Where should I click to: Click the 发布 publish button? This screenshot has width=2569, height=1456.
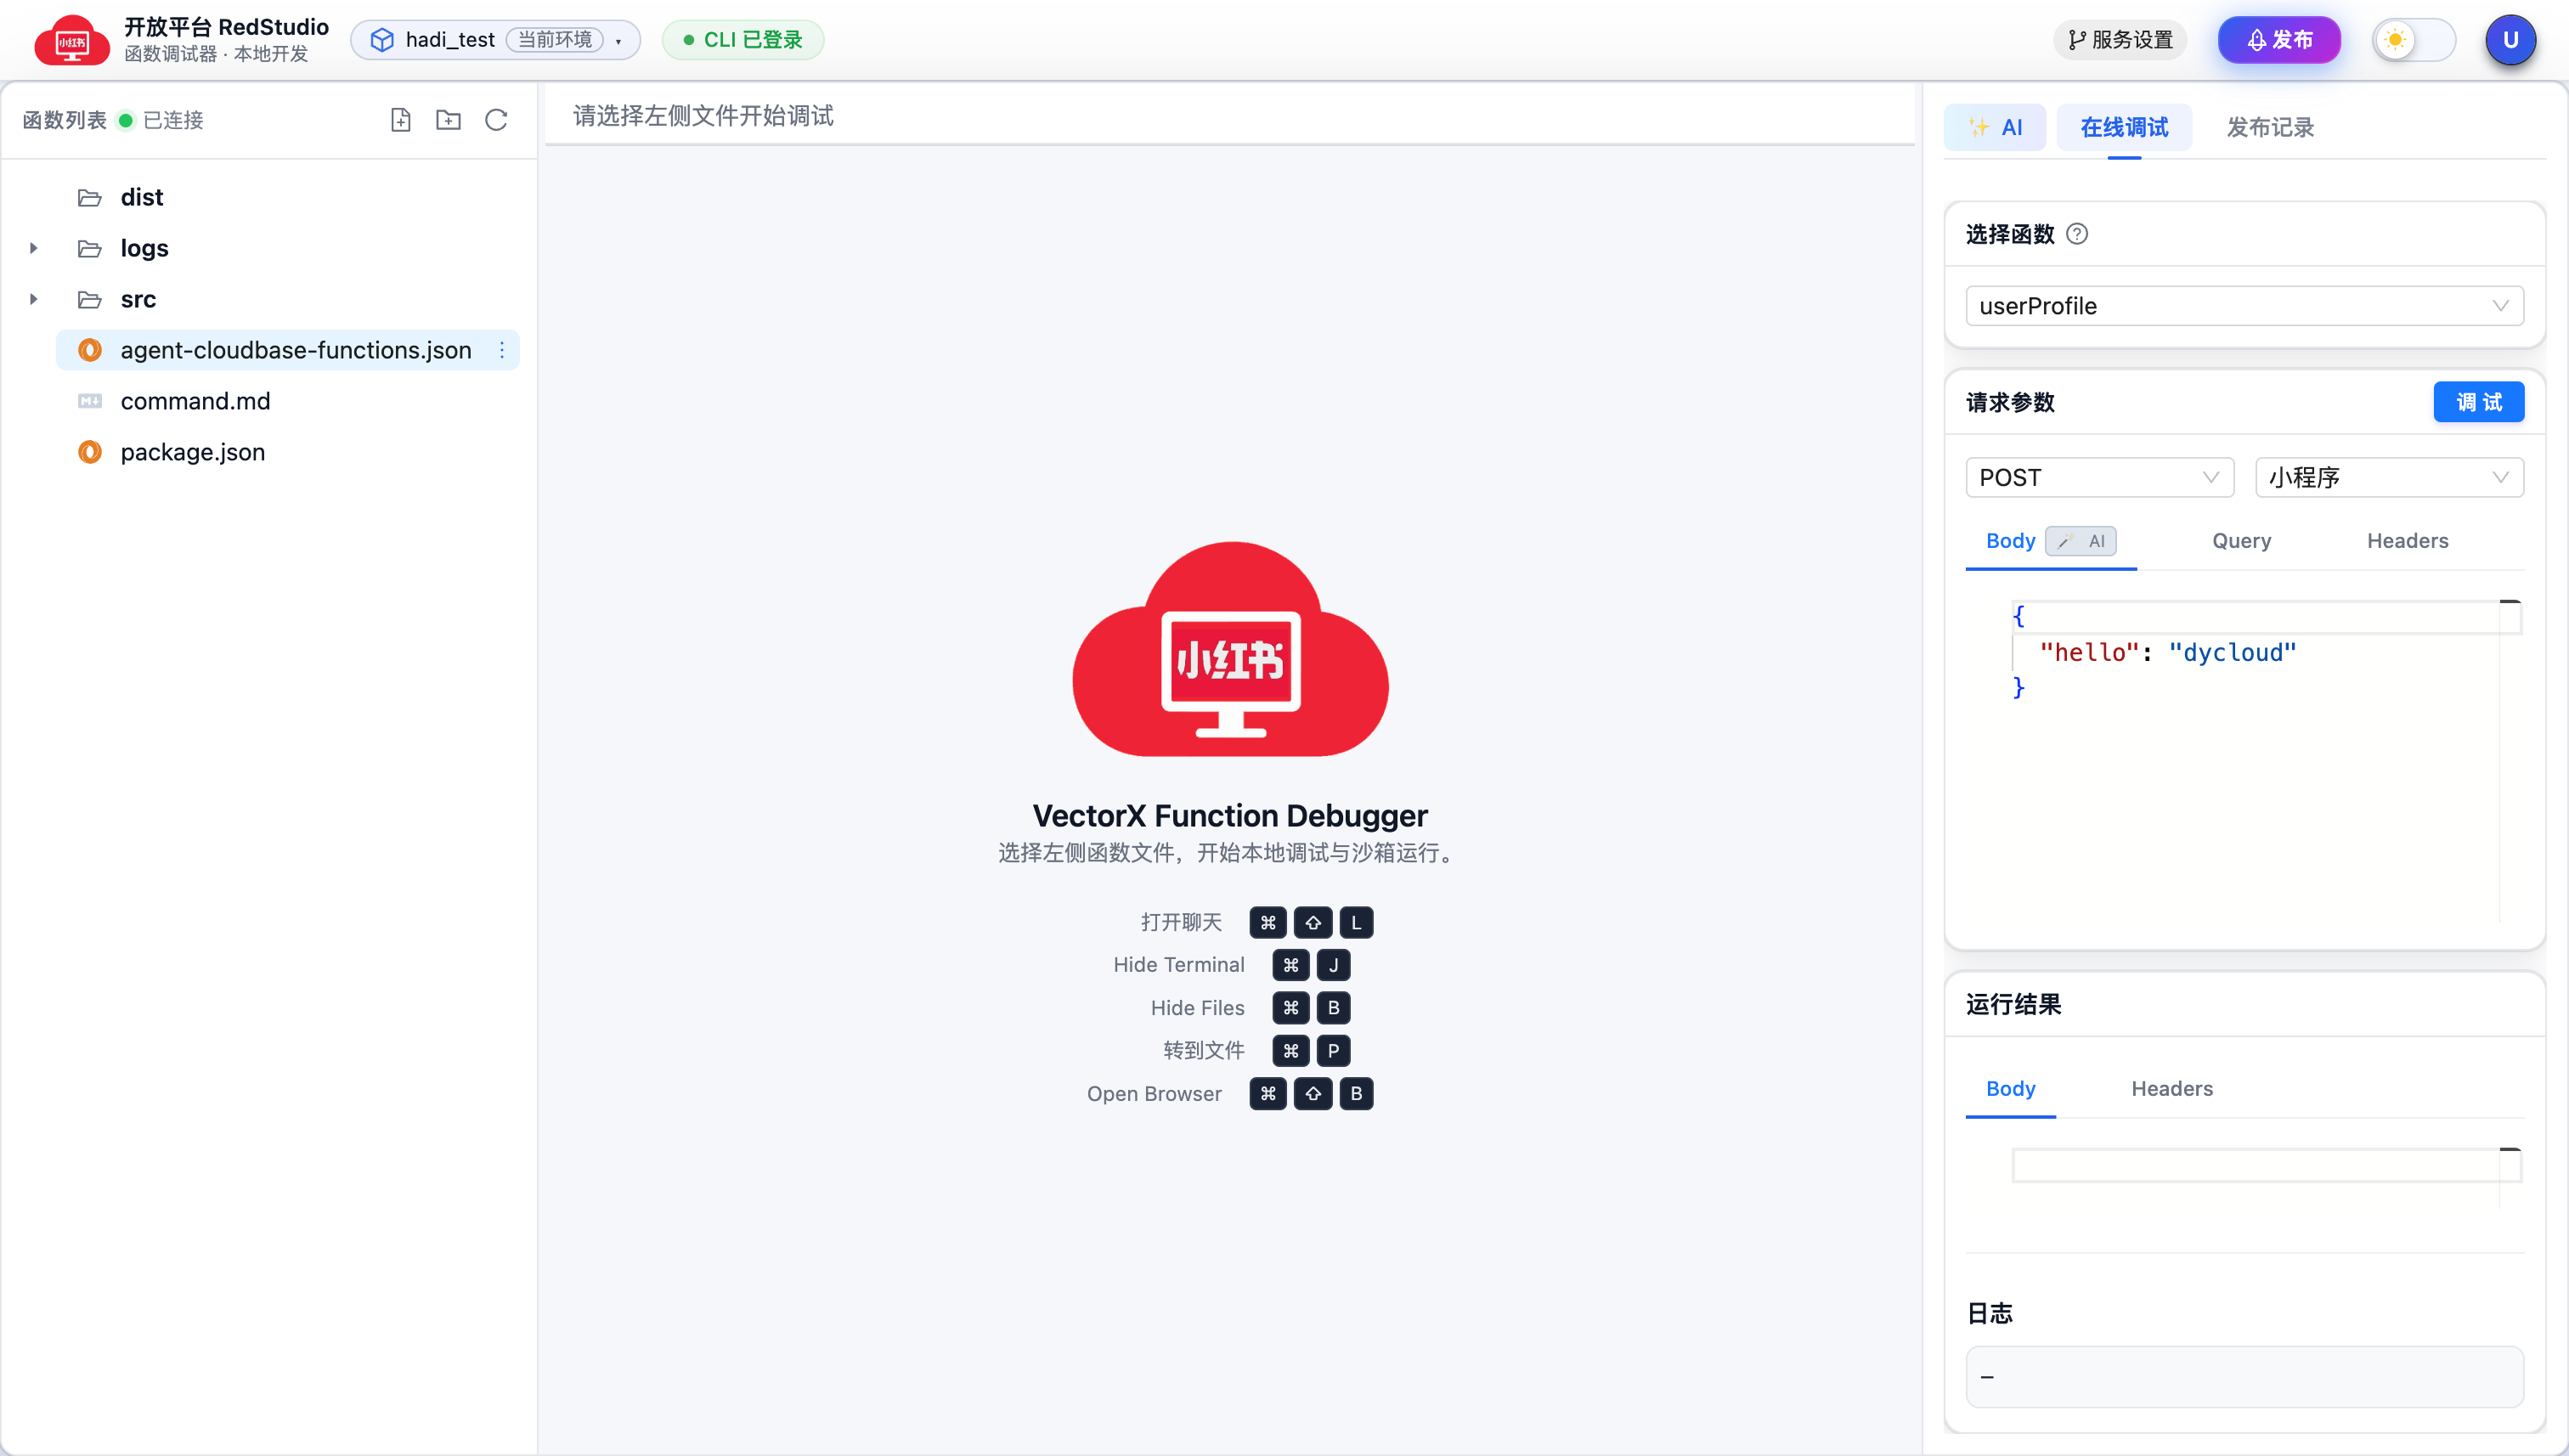click(2279, 40)
